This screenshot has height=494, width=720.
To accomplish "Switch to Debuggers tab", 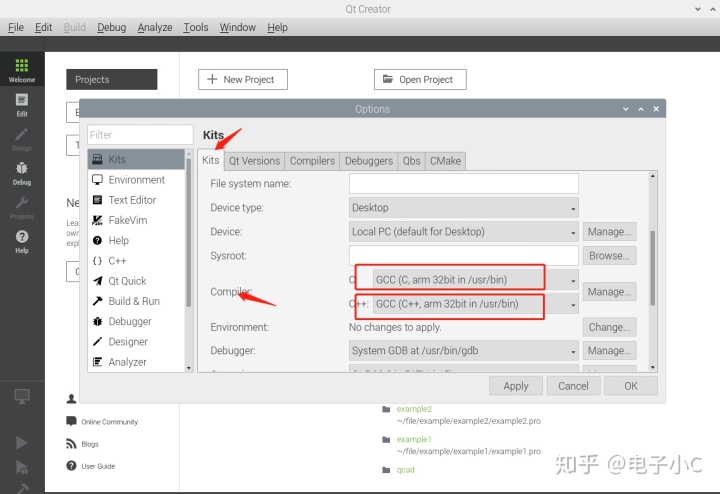I will 369,161.
